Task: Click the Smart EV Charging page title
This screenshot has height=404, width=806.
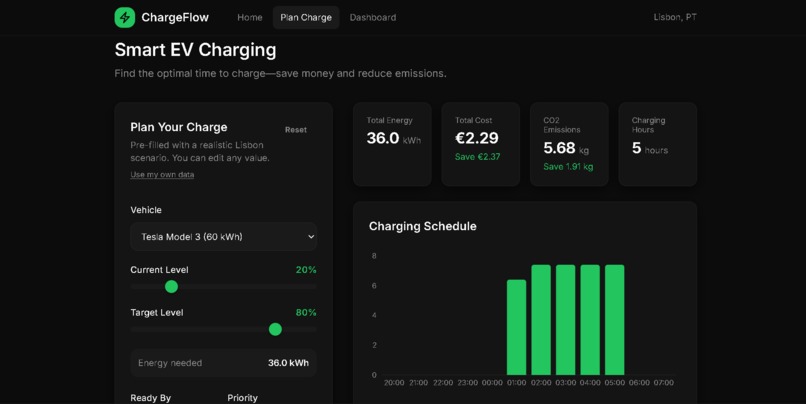Action: coord(195,50)
